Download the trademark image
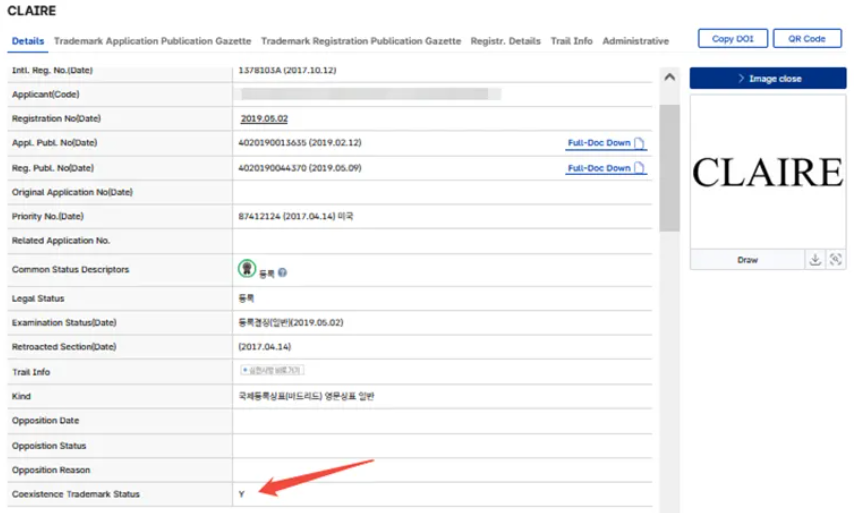This screenshot has height=513, width=856. [815, 260]
